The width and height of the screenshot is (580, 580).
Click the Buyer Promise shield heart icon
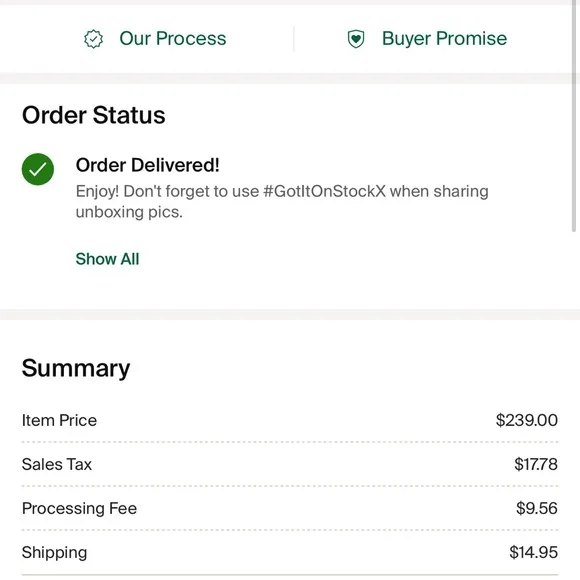point(356,39)
